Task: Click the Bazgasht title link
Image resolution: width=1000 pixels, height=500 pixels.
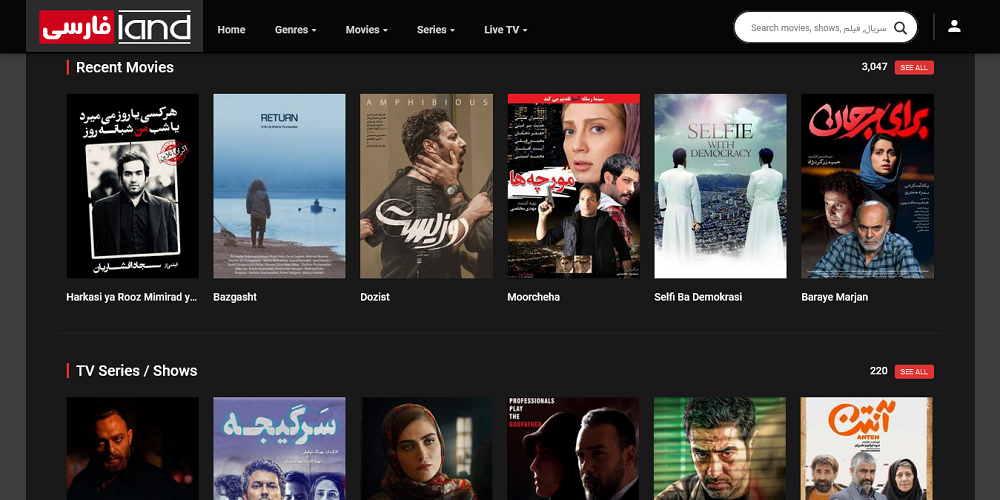Action: coord(235,297)
